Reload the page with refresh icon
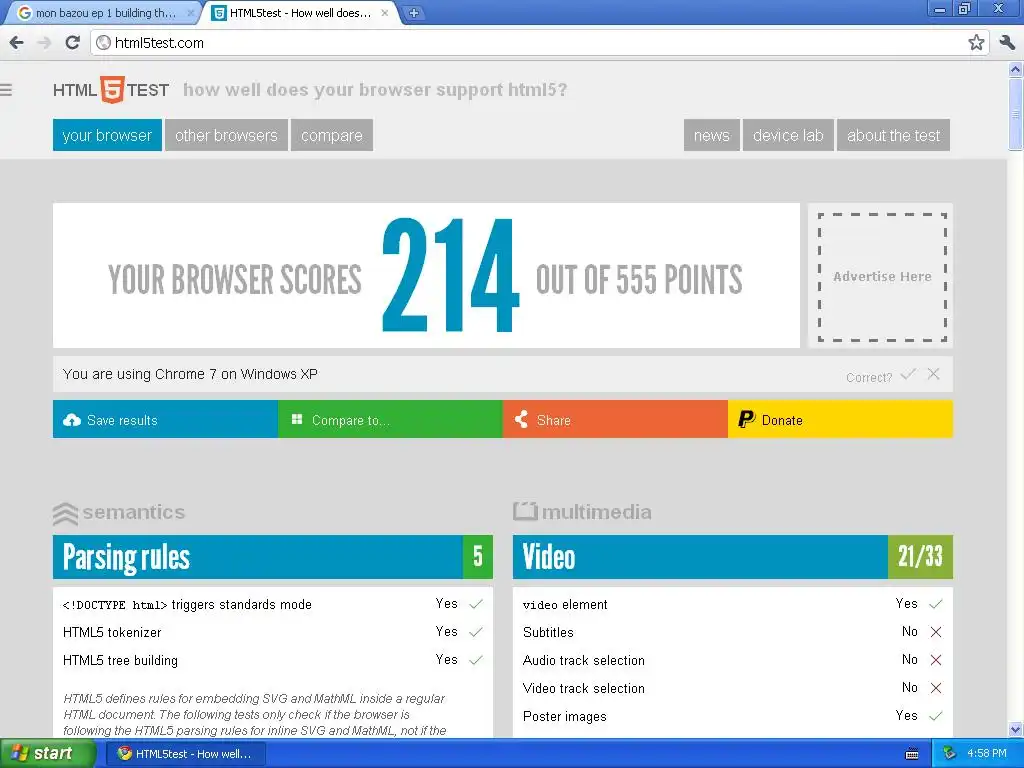The image size is (1024, 768). pyautogui.click(x=72, y=43)
